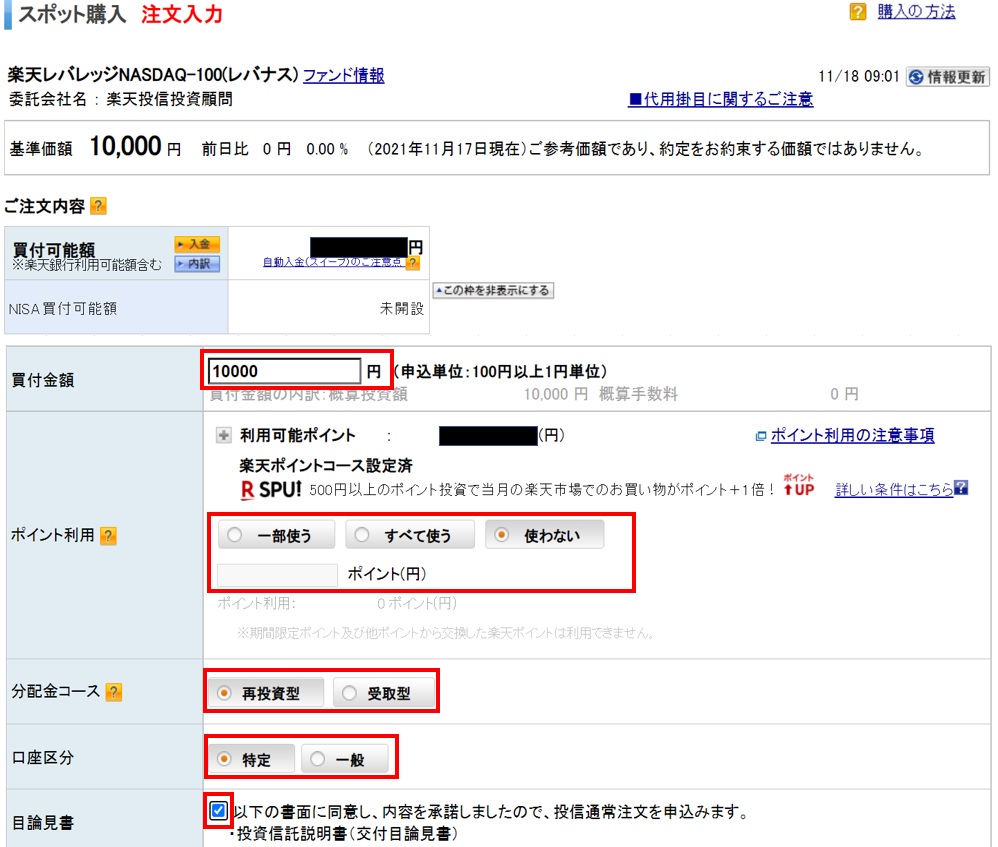This screenshot has height=847, width=998.
Task: Choose 再投資型 distribution course
Action: point(265,692)
